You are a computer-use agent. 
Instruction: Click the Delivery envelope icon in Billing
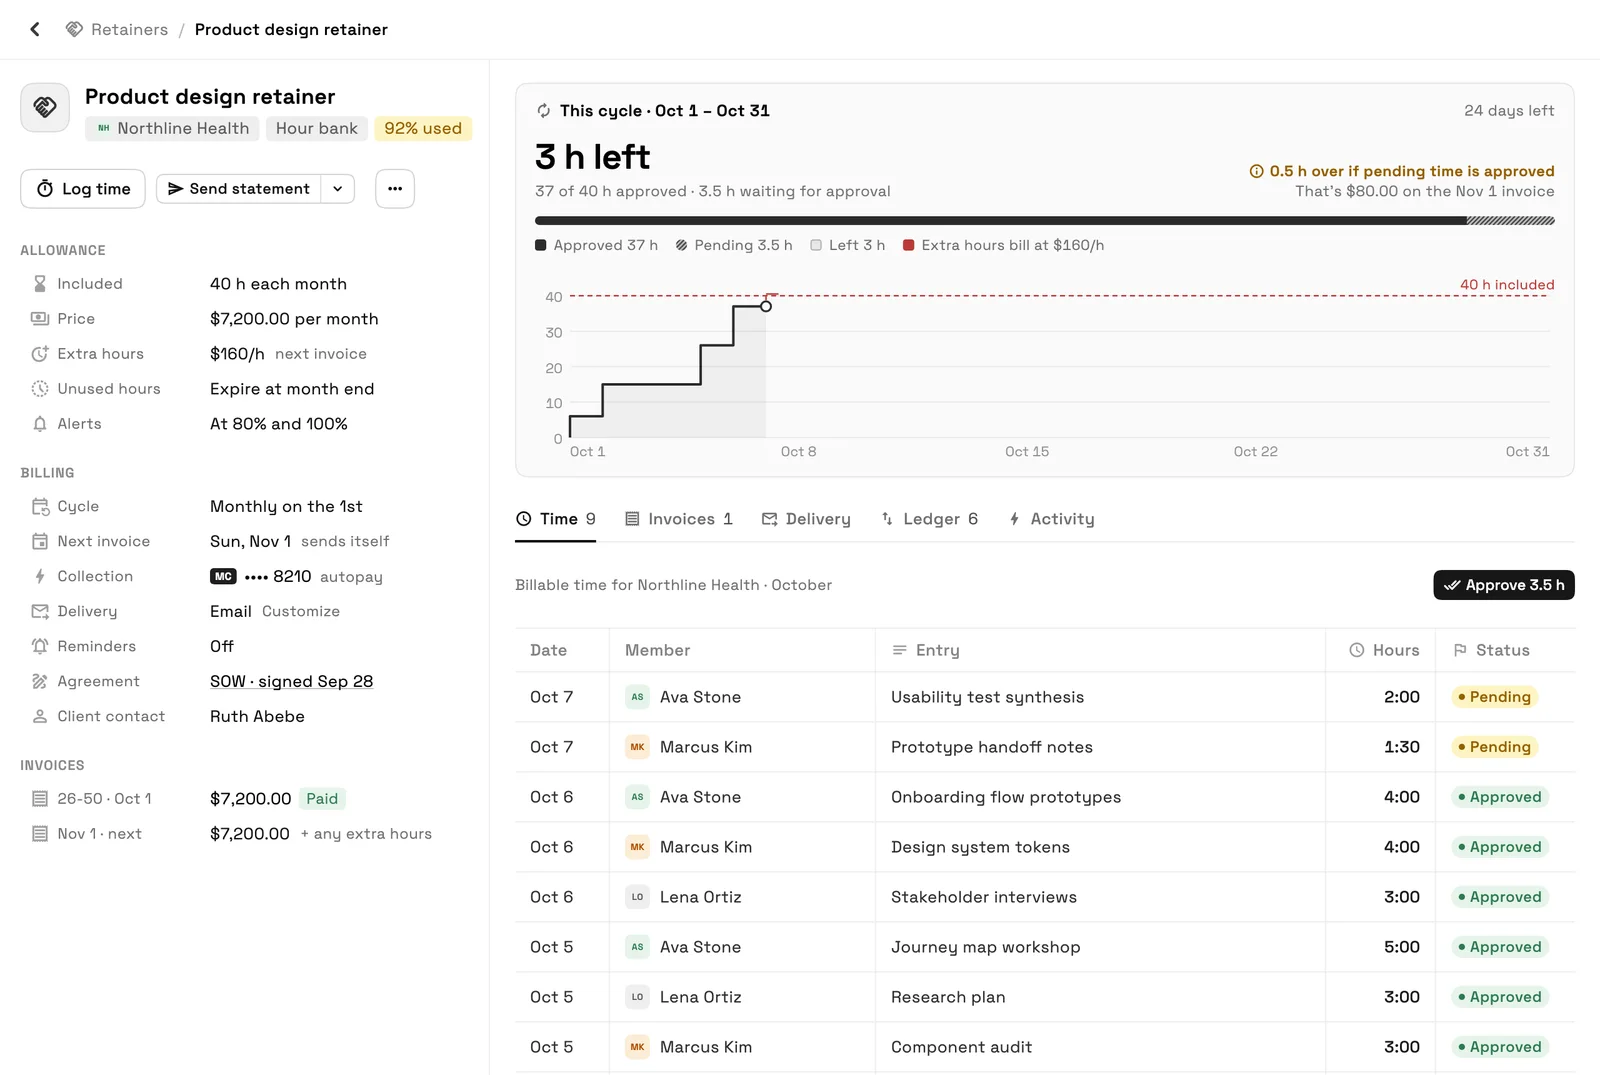click(x=40, y=612)
